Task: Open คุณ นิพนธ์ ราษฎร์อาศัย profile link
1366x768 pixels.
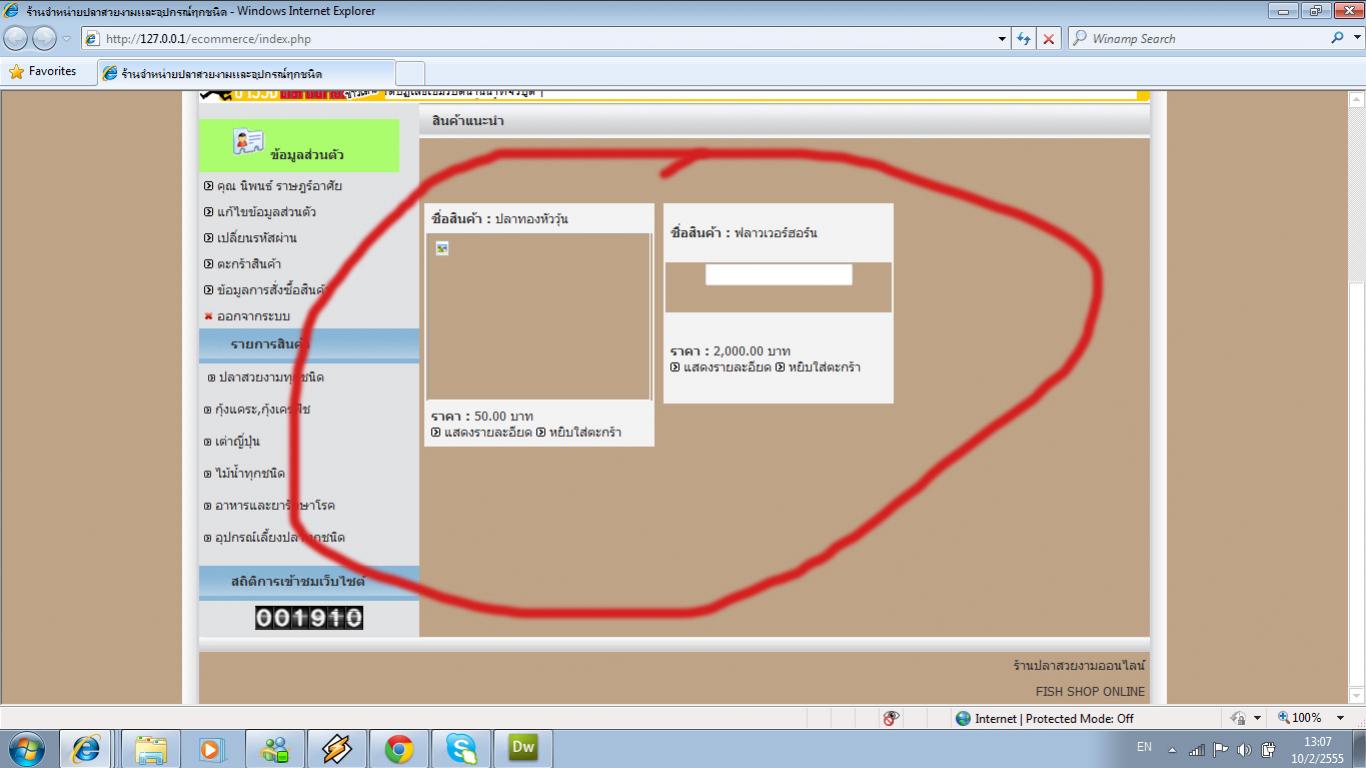Action: [280, 186]
